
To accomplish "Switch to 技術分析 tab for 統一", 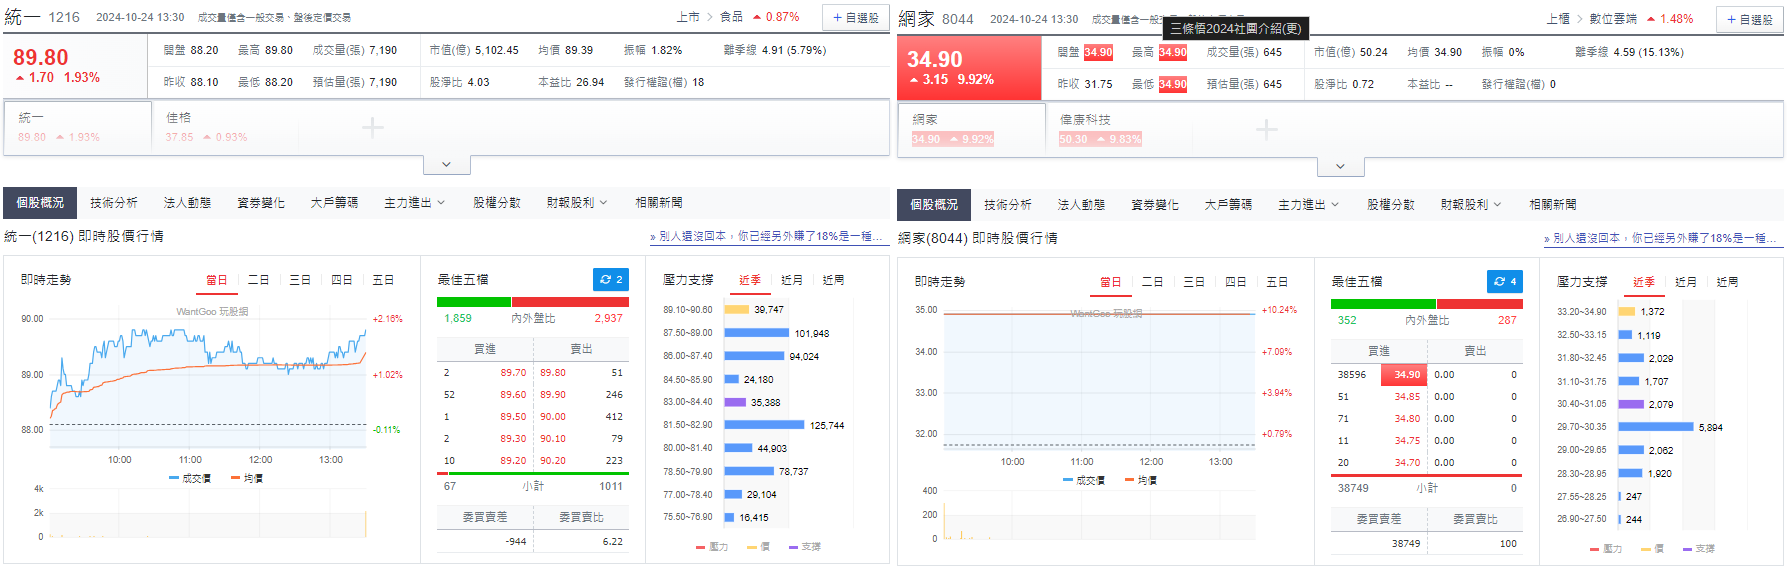I will [x=114, y=202].
